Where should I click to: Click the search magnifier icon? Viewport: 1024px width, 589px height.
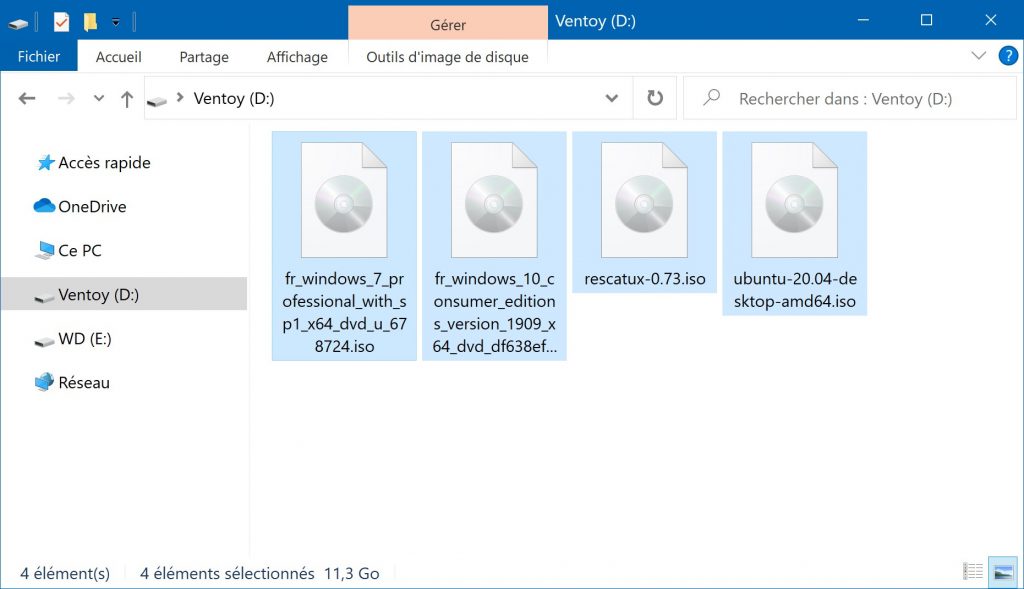click(x=711, y=98)
